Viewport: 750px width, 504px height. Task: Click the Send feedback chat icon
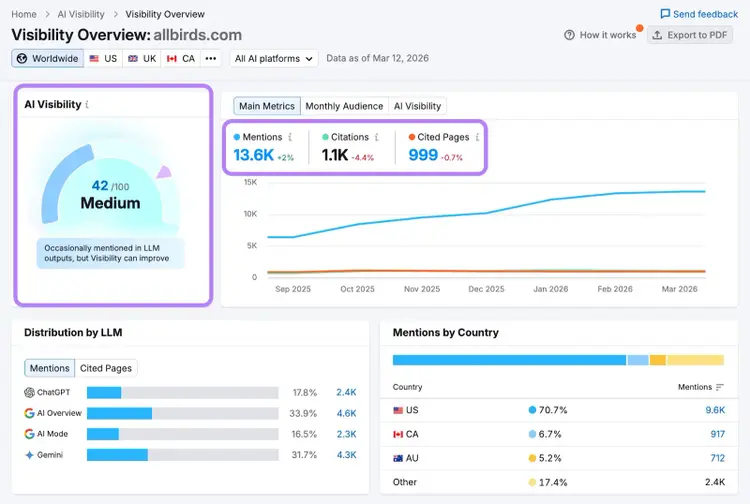click(665, 14)
